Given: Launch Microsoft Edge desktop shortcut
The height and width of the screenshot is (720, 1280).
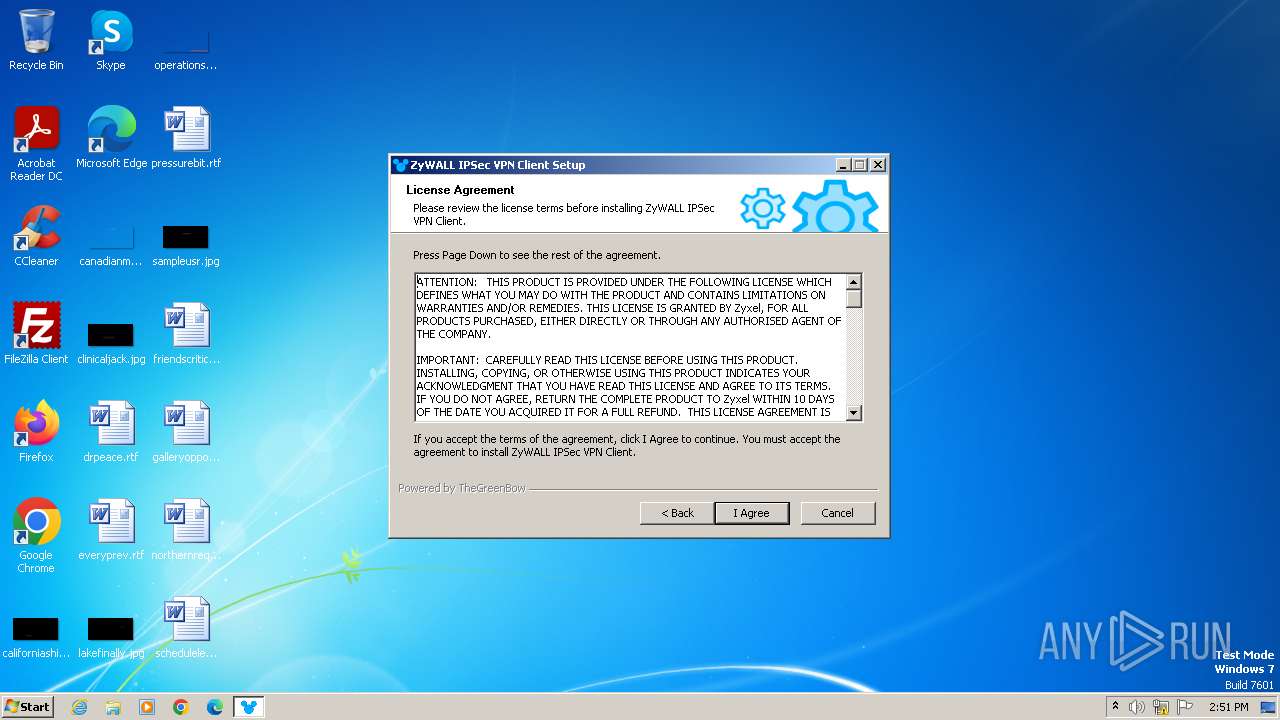Looking at the screenshot, I should pos(111,138).
